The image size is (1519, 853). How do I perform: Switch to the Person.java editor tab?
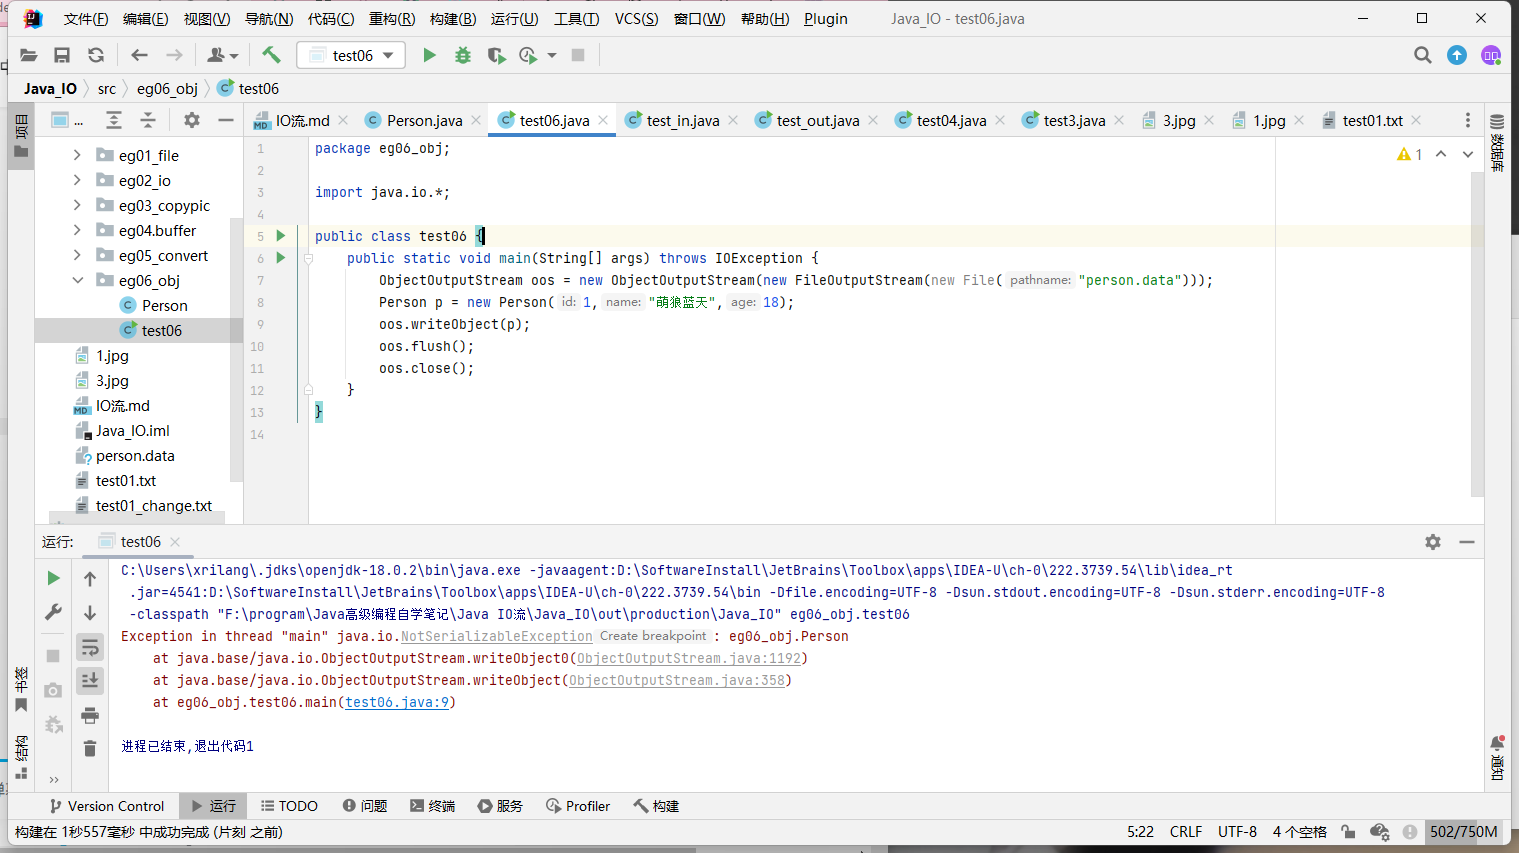424,120
